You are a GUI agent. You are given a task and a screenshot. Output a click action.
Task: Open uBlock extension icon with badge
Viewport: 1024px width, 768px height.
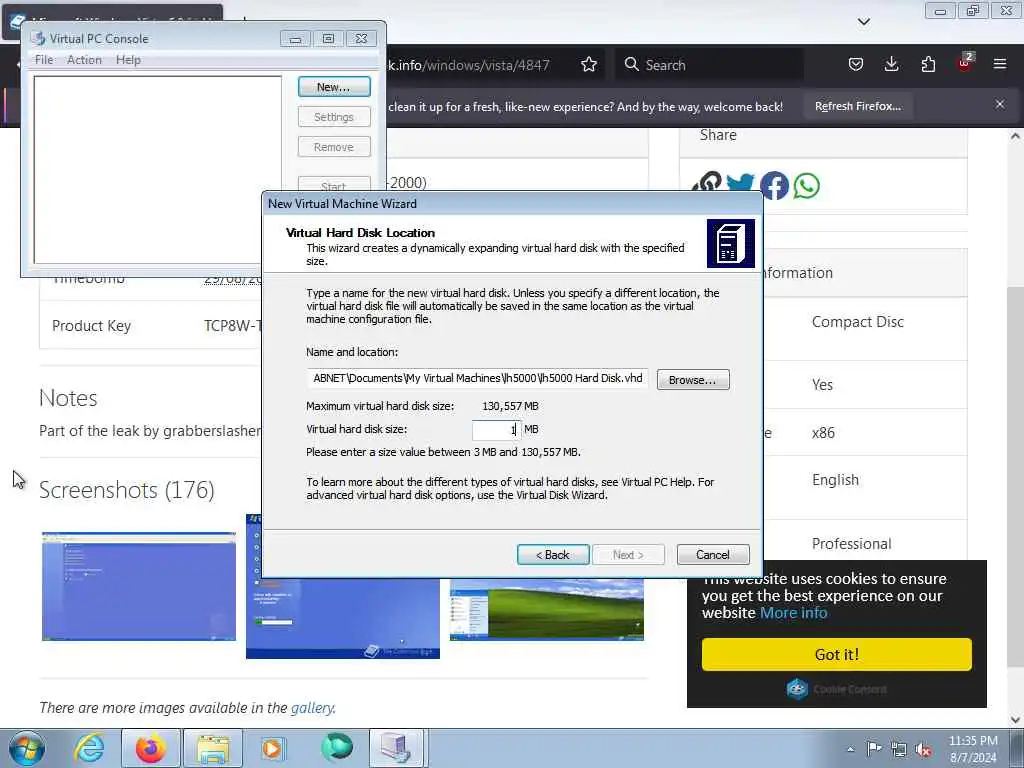[x=965, y=63]
